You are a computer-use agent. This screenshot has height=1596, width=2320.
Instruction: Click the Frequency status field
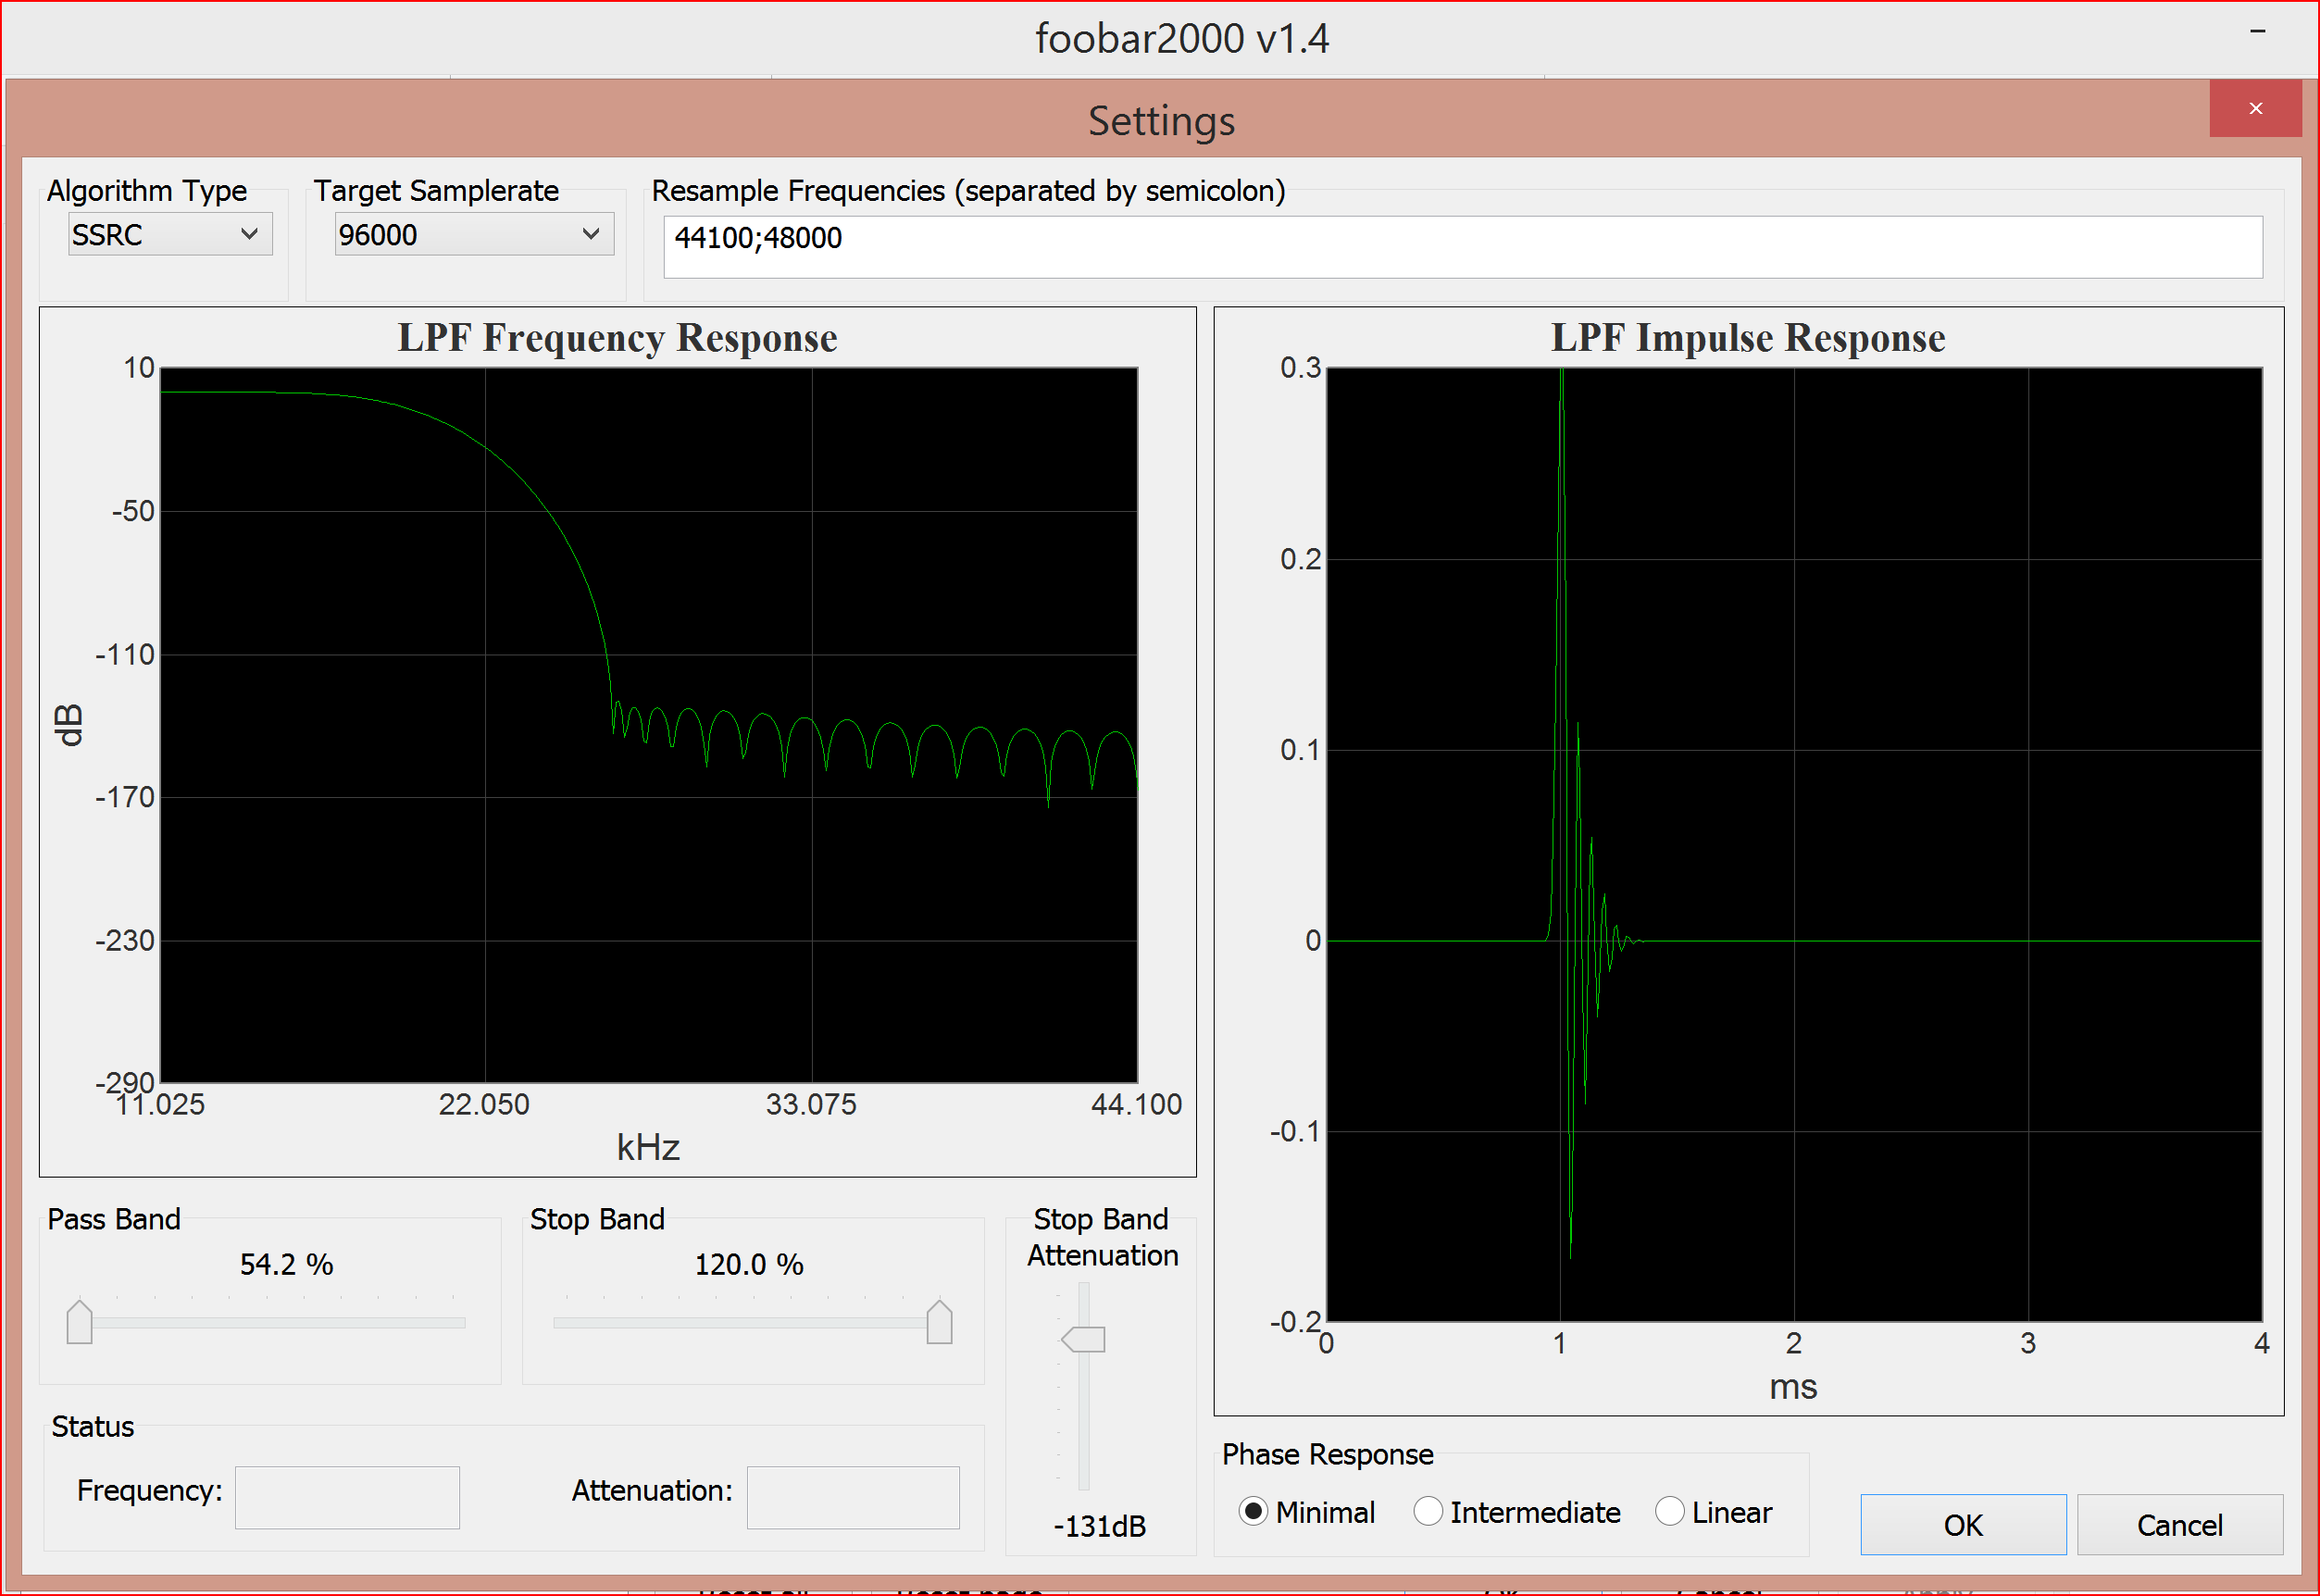tap(347, 1496)
